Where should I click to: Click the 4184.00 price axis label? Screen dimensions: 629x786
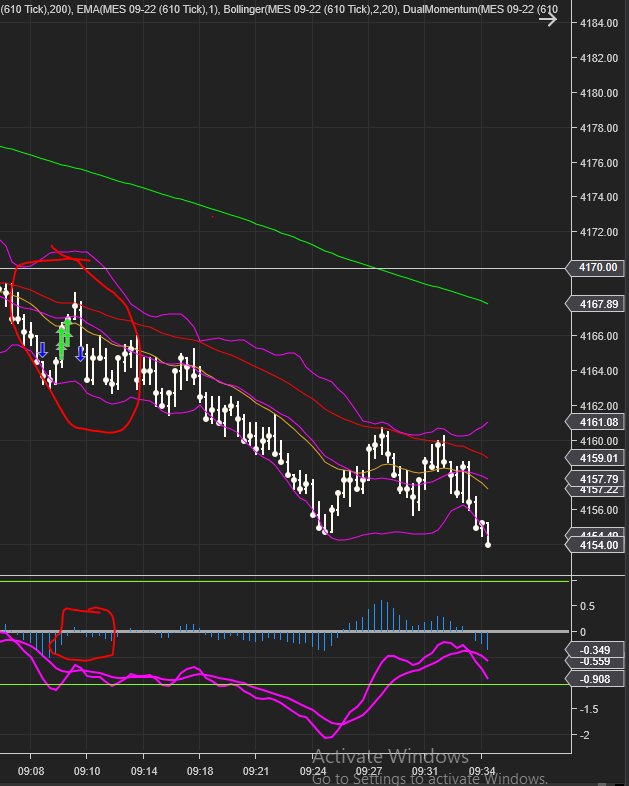point(598,23)
